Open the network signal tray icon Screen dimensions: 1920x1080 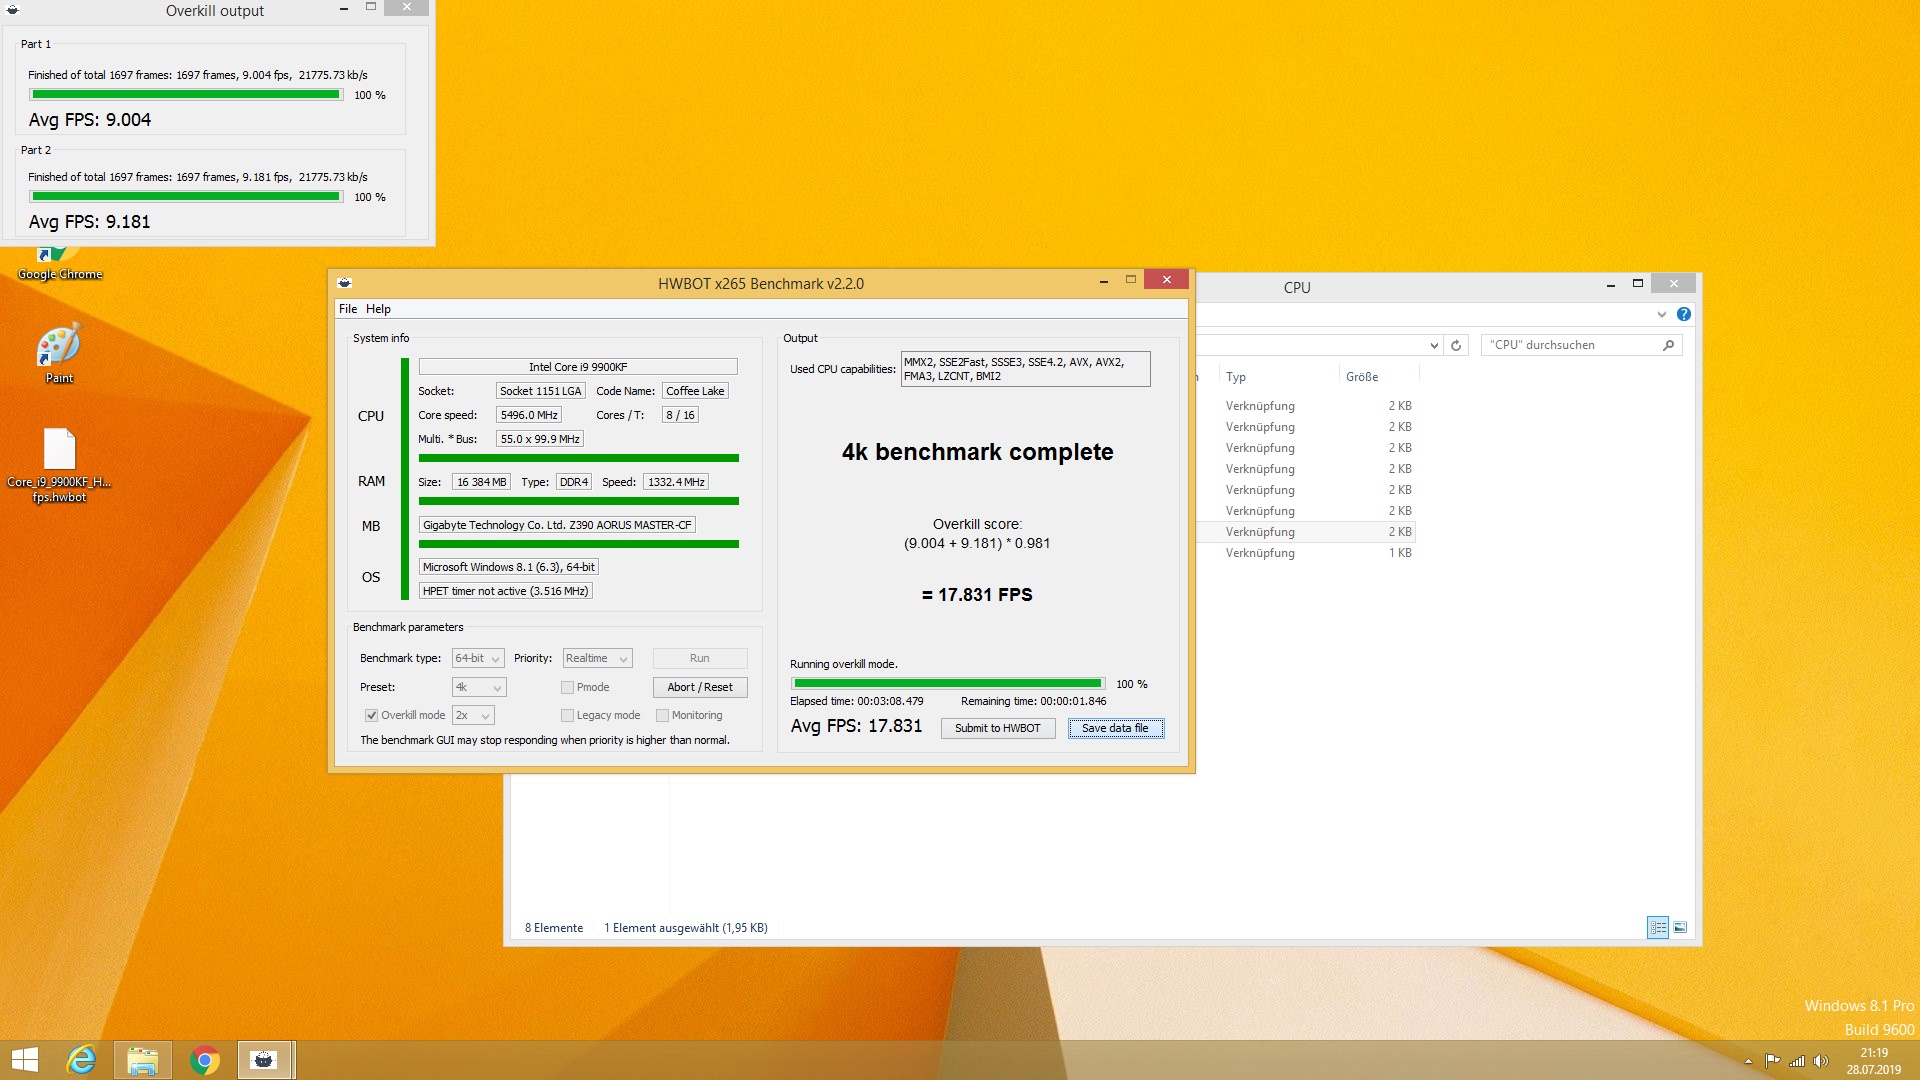(x=1797, y=1061)
